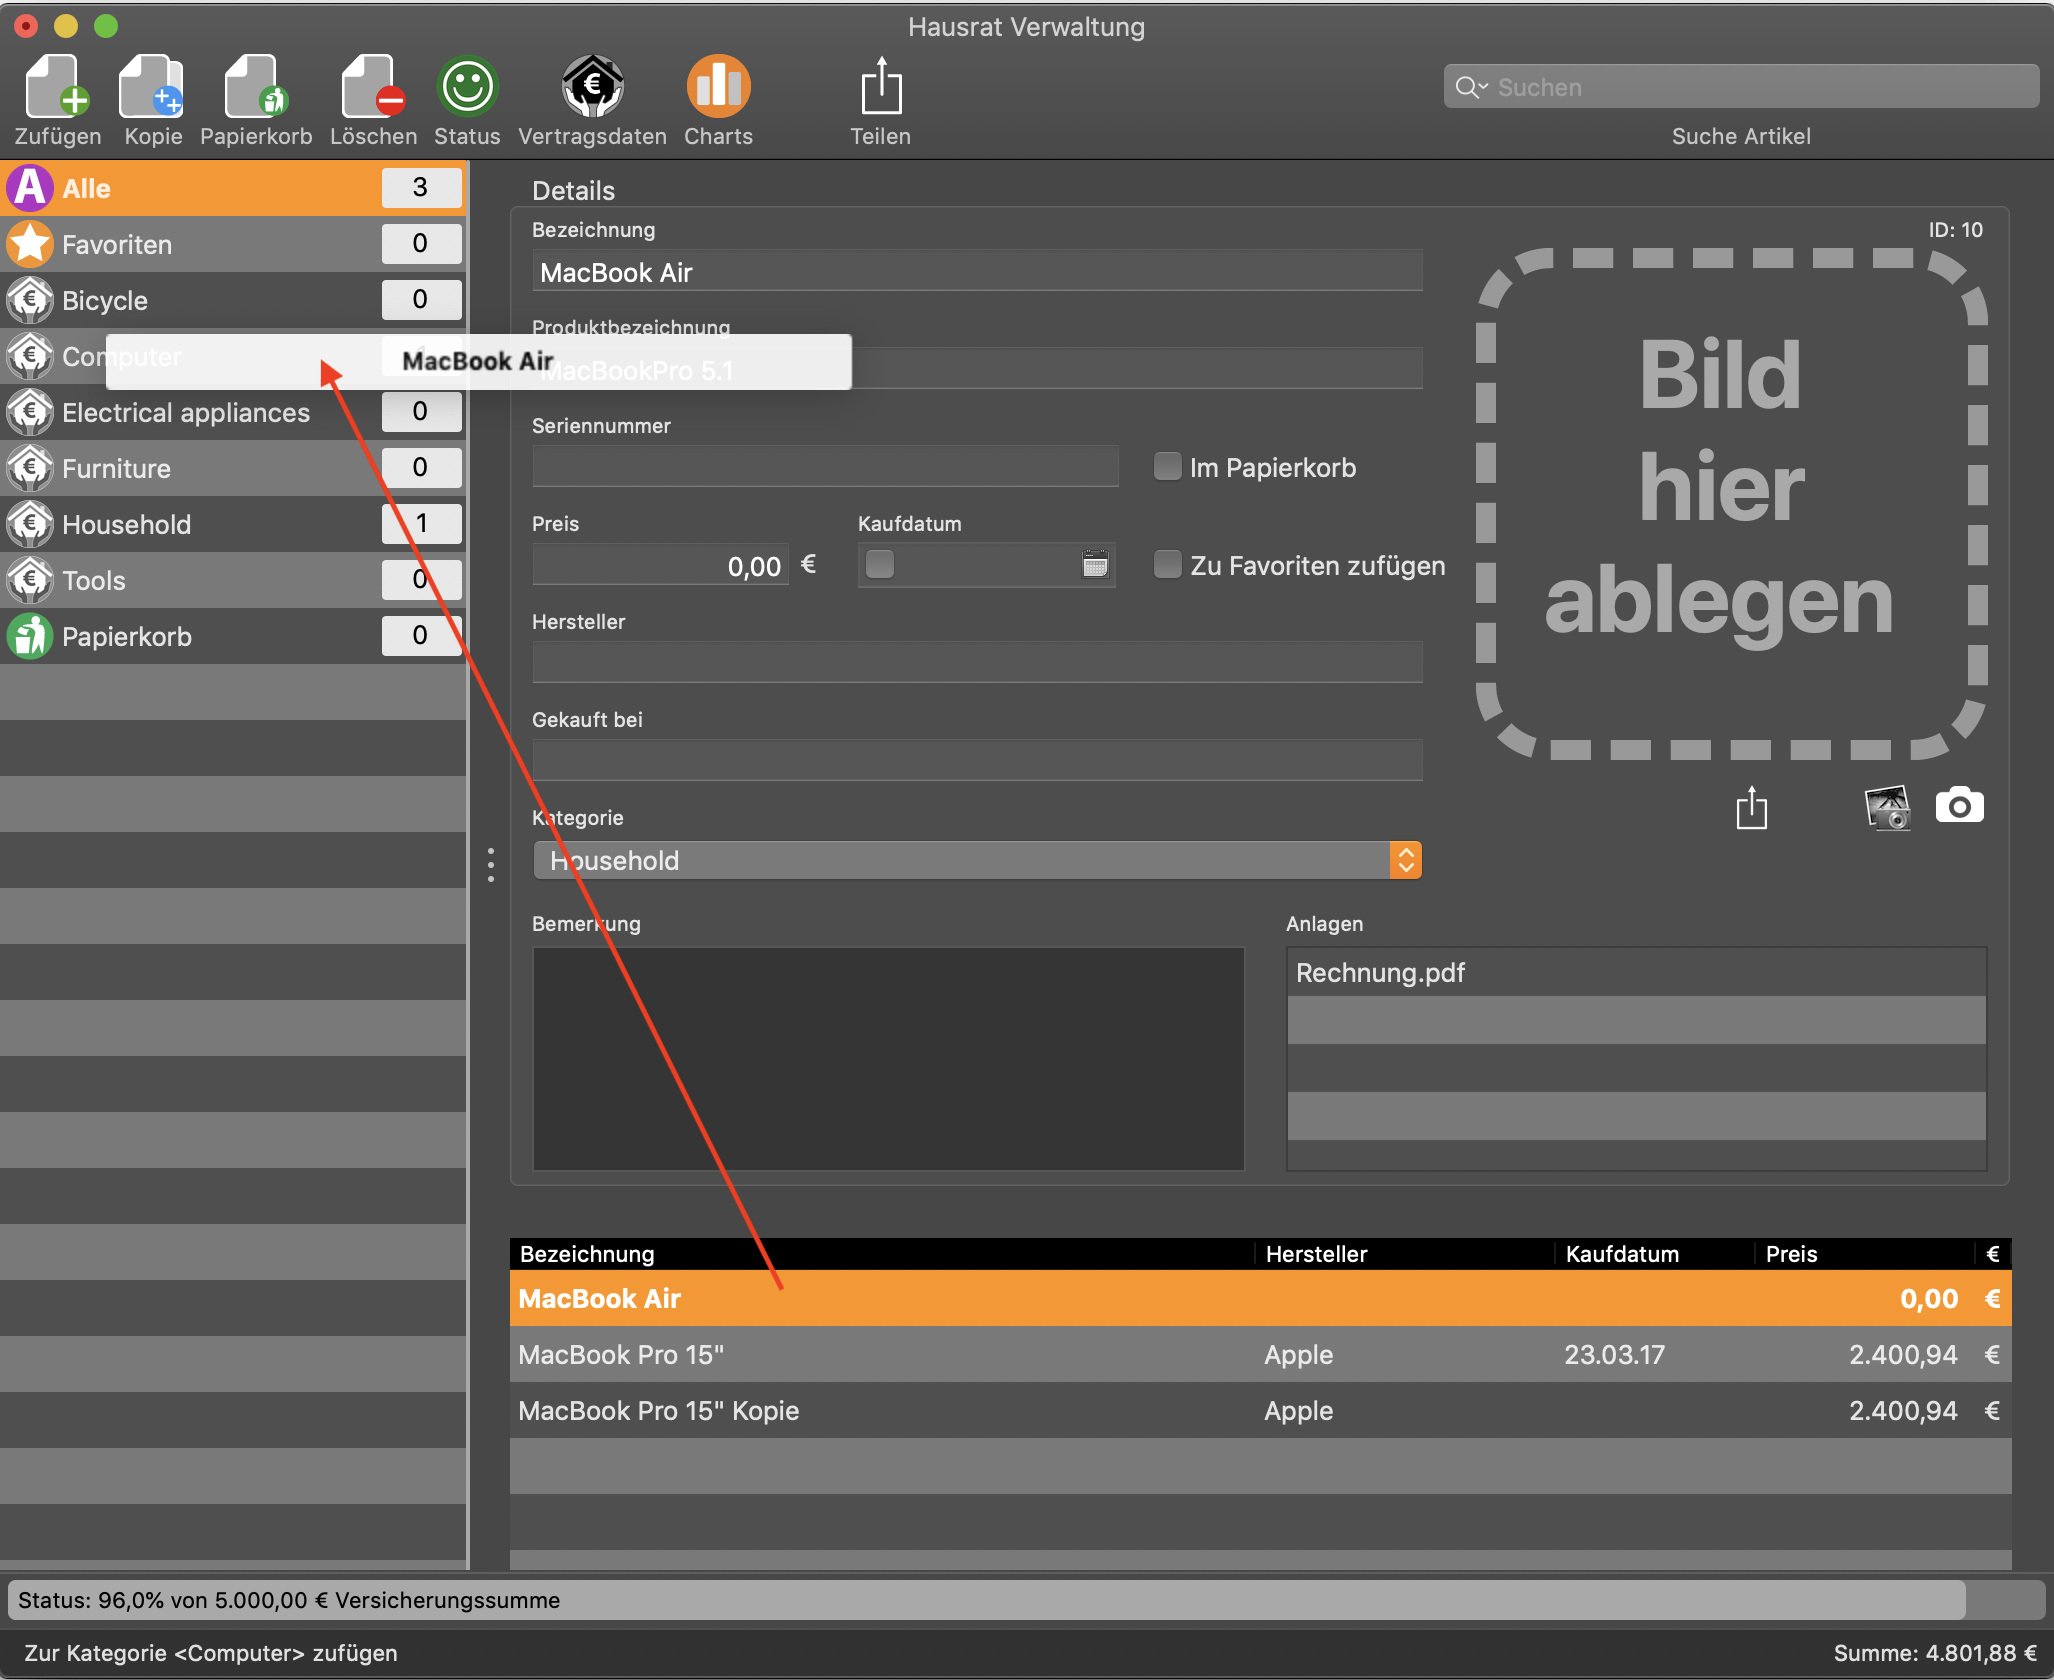Screen dimensions: 2054x1680
Task: Click the Furniture category icon
Action: 30,468
